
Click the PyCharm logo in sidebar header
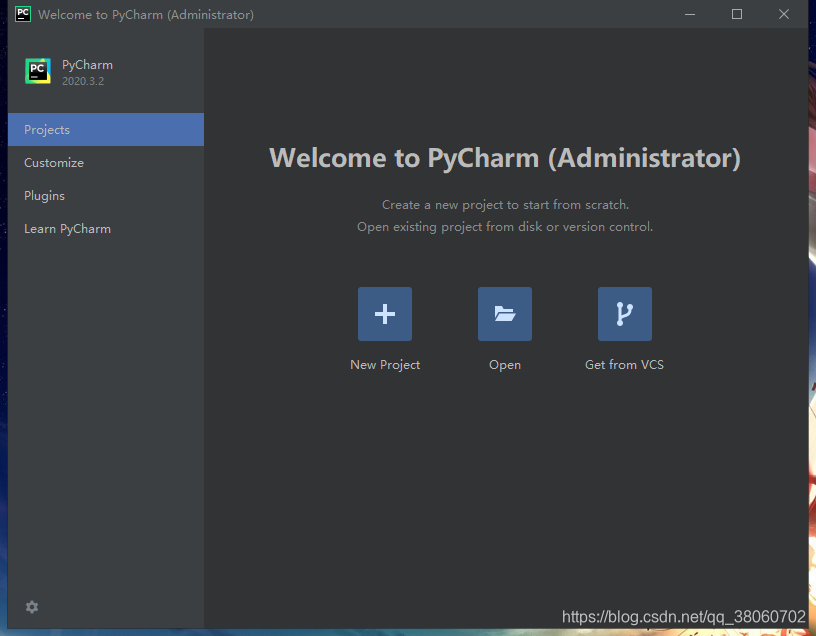coord(38,71)
